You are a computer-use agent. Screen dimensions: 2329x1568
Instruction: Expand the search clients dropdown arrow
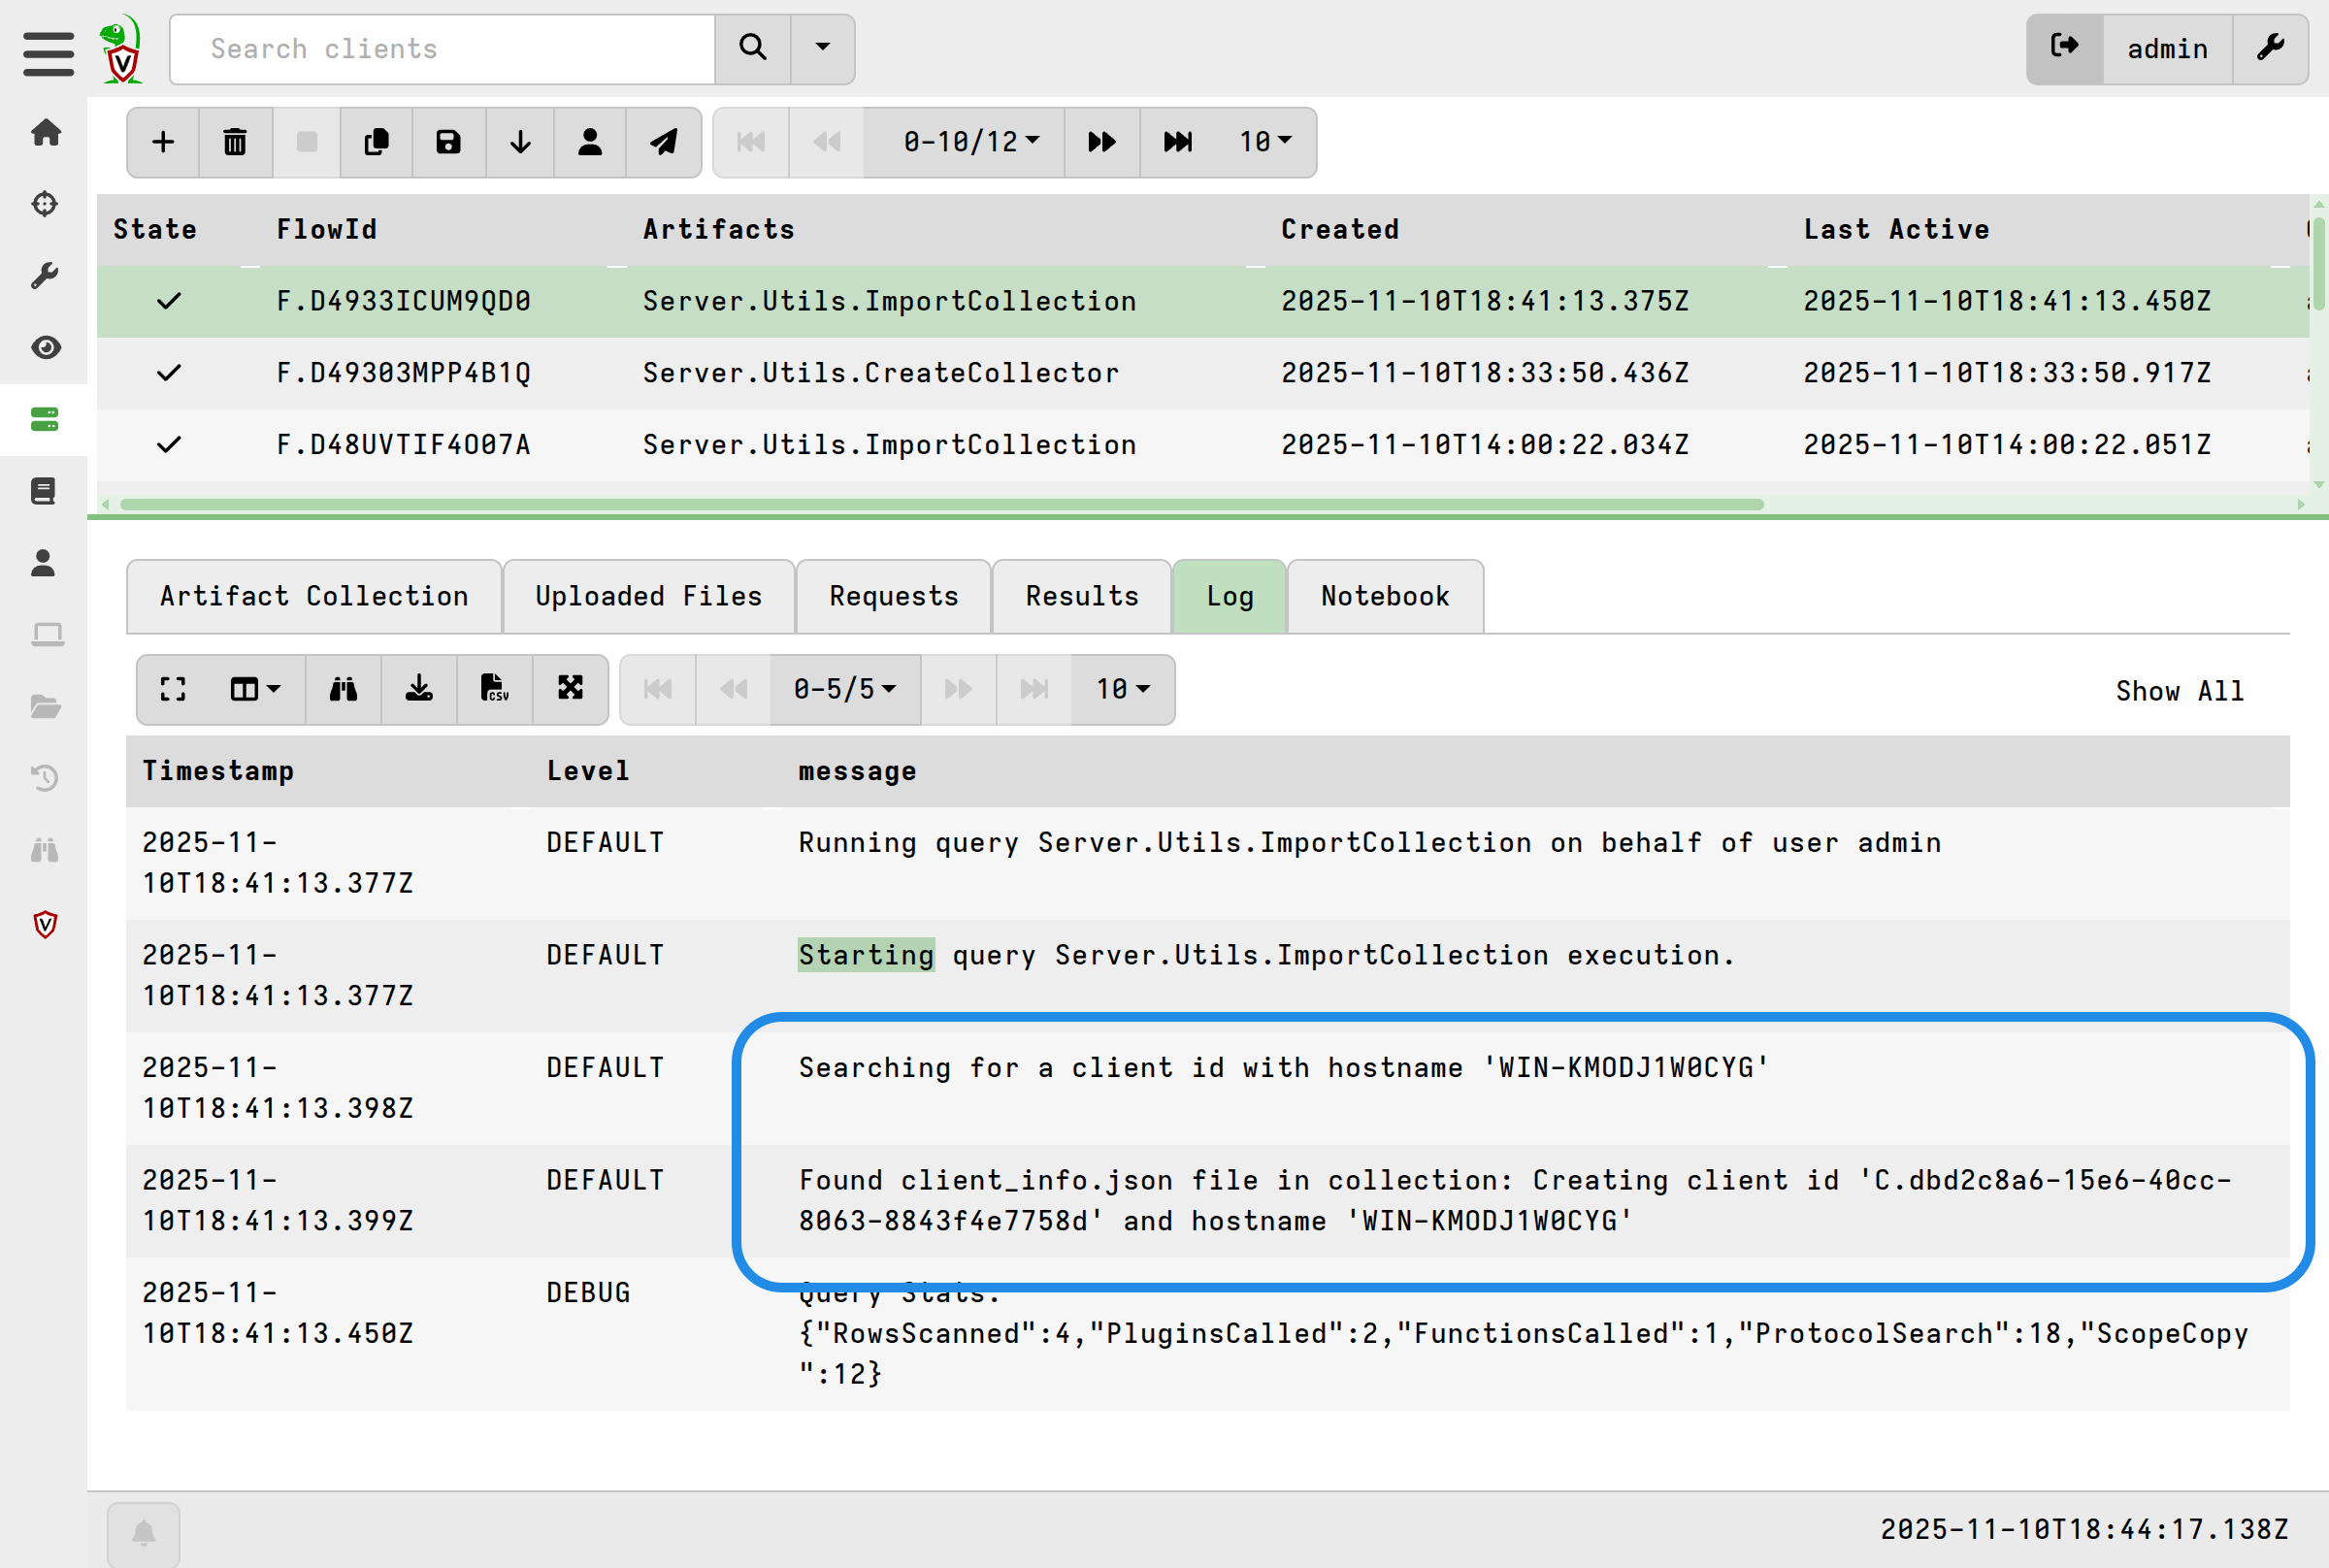[x=822, y=48]
